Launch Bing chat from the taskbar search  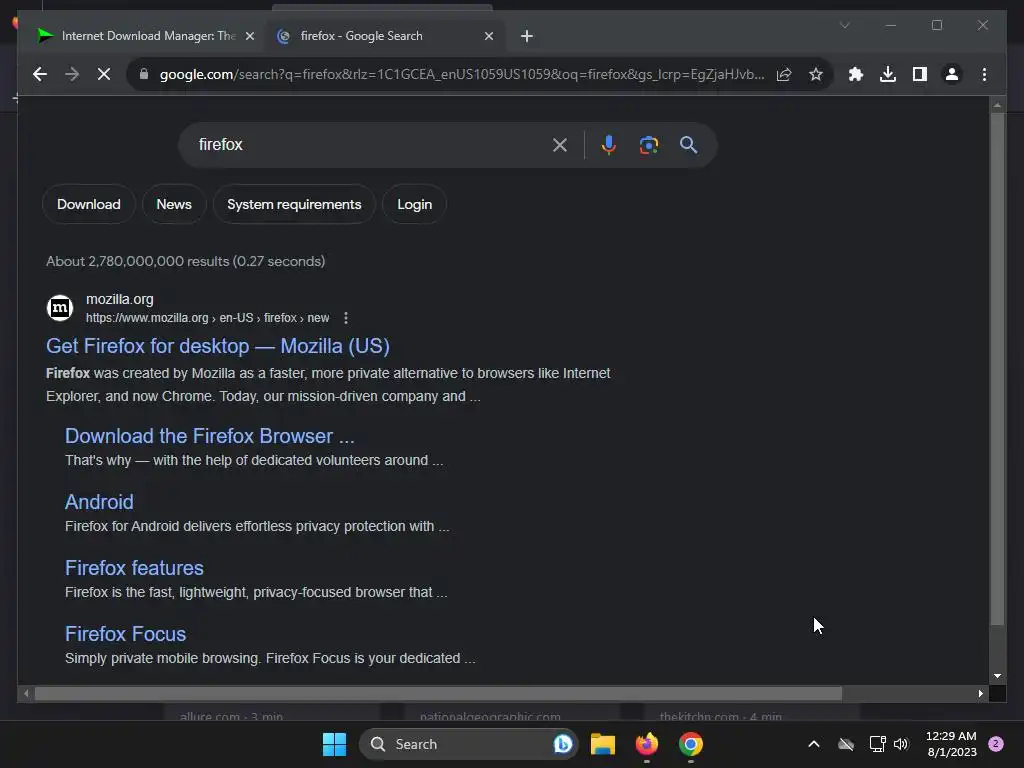click(x=562, y=744)
